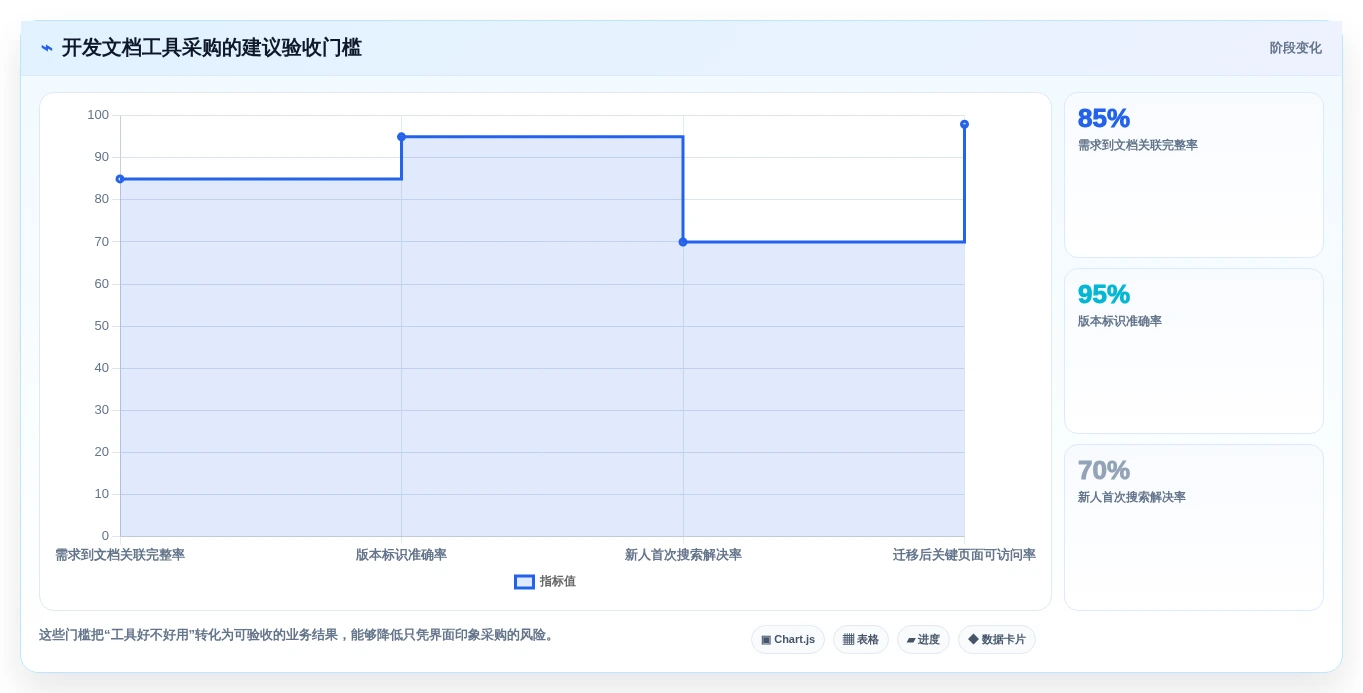The width and height of the screenshot is (1363, 693).
Task: Open the 85% 需求到文档关联完整率 card
Action: tap(1194, 175)
